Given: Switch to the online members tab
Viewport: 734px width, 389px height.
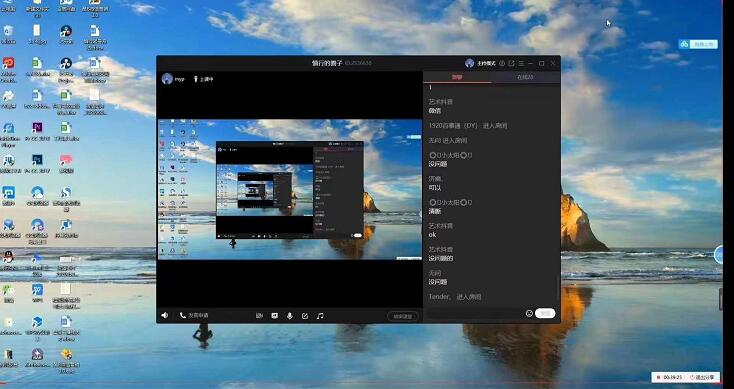Looking at the screenshot, I should (x=525, y=77).
